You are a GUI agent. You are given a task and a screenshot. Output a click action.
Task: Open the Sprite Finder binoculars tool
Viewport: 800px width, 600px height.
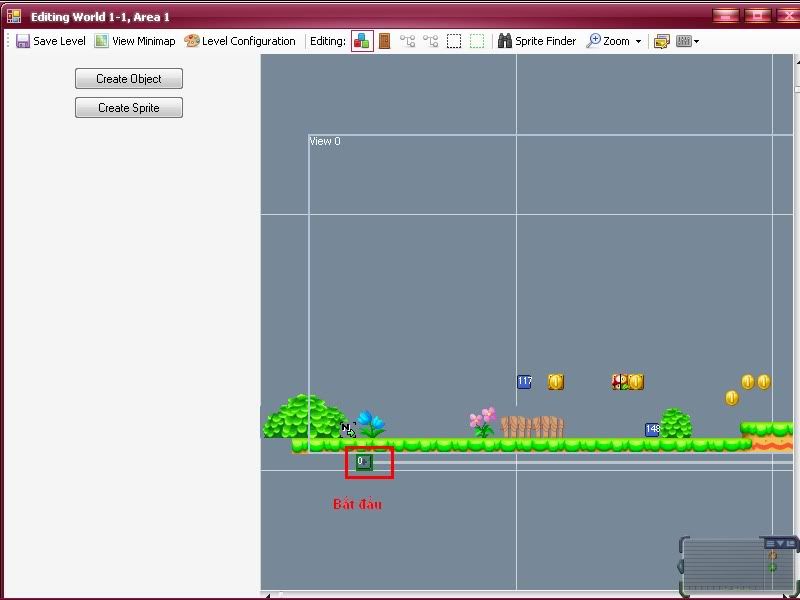click(x=537, y=41)
